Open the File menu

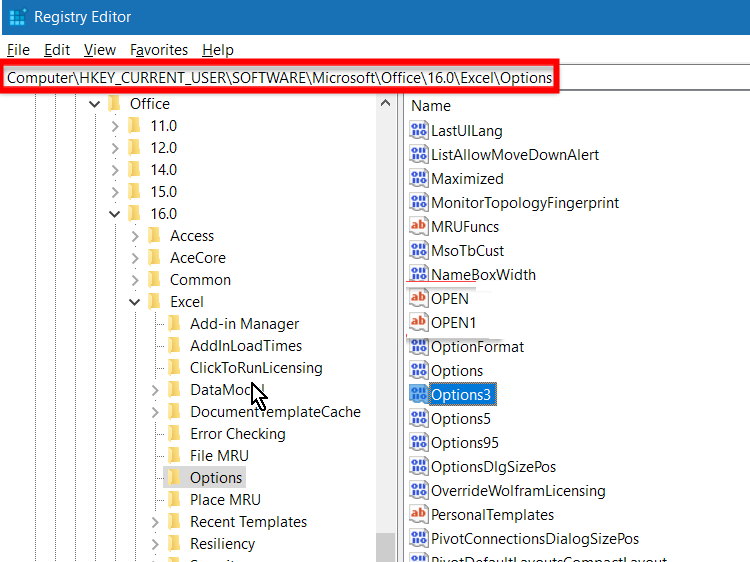click(x=18, y=50)
